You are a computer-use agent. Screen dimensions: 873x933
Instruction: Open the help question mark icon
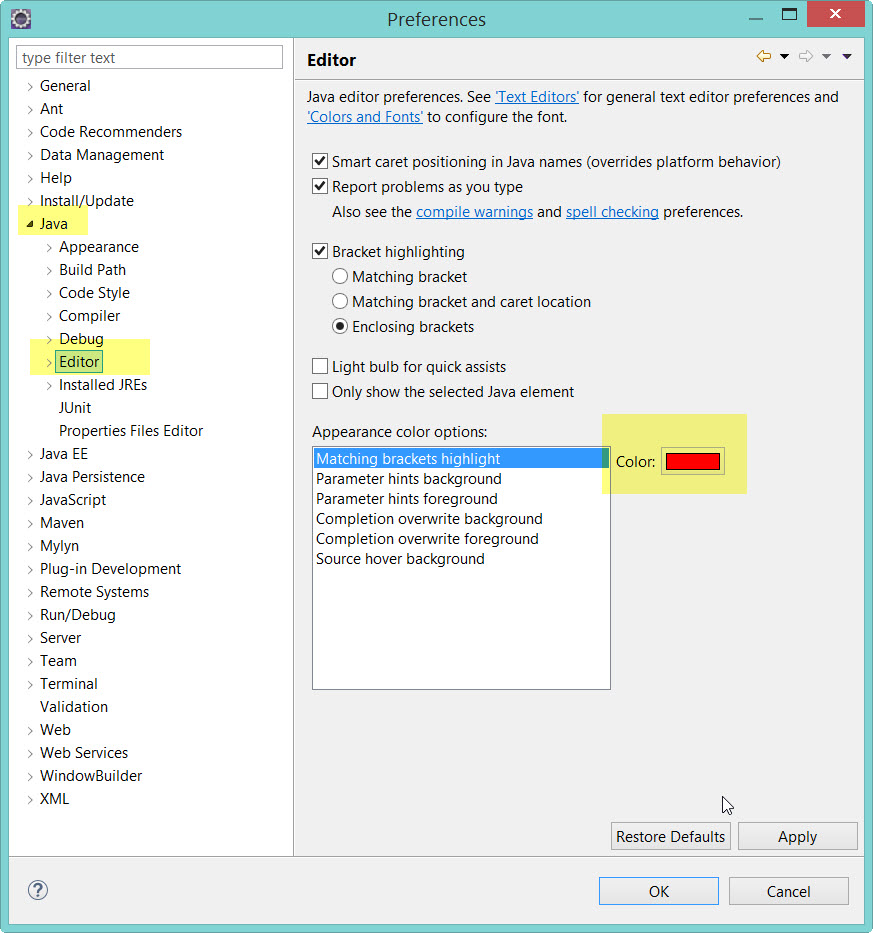pos(38,890)
